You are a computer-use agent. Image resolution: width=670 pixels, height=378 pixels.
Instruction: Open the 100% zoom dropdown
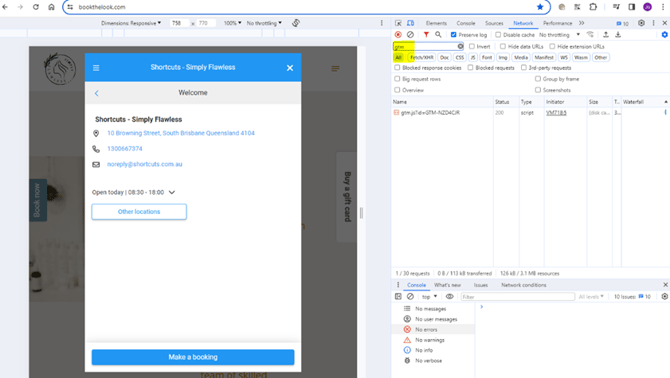pos(232,23)
